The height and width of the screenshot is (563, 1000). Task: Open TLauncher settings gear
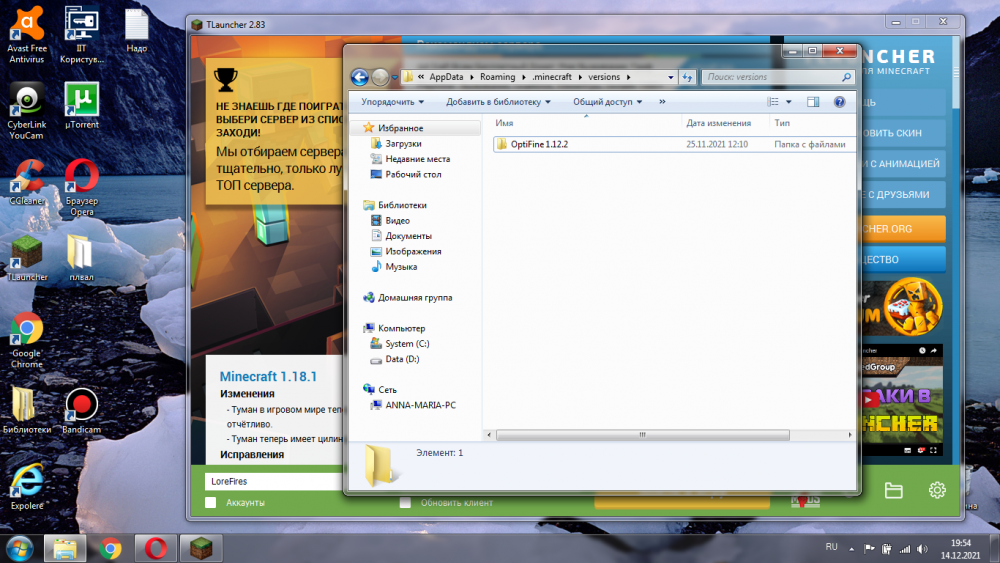point(937,490)
